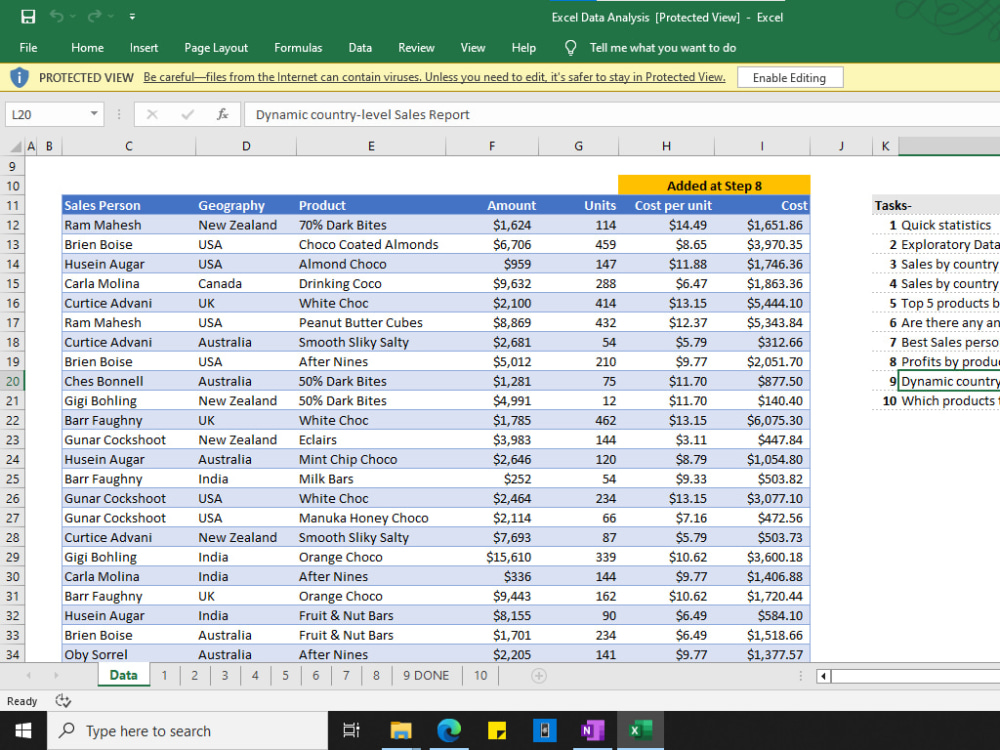
Task: Launch OneNote from the taskbar
Action: [x=593, y=730]
